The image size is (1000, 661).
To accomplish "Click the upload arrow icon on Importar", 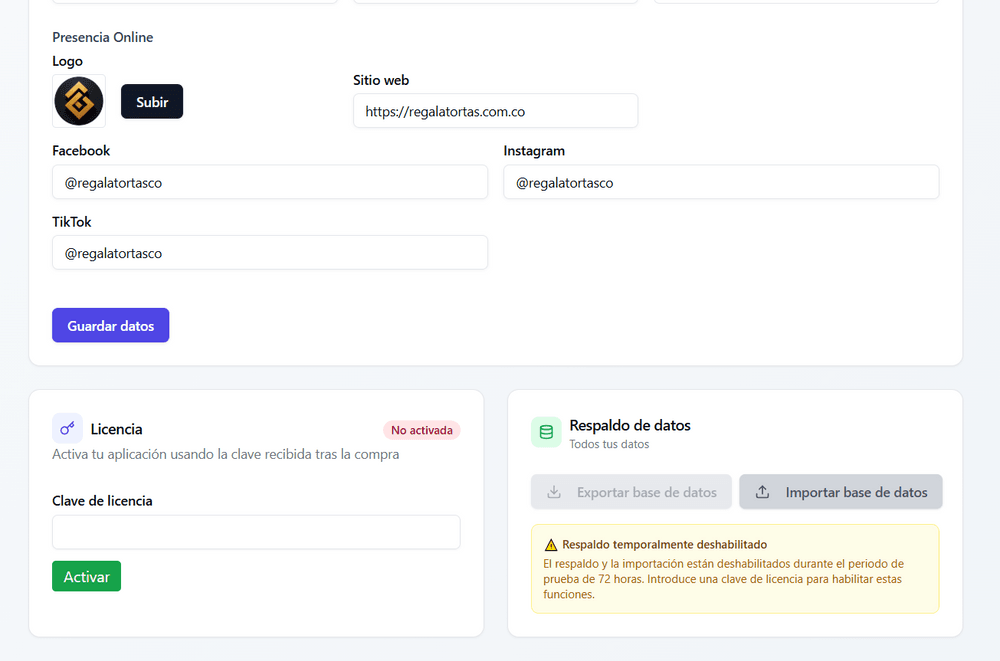I will point(762,492).
